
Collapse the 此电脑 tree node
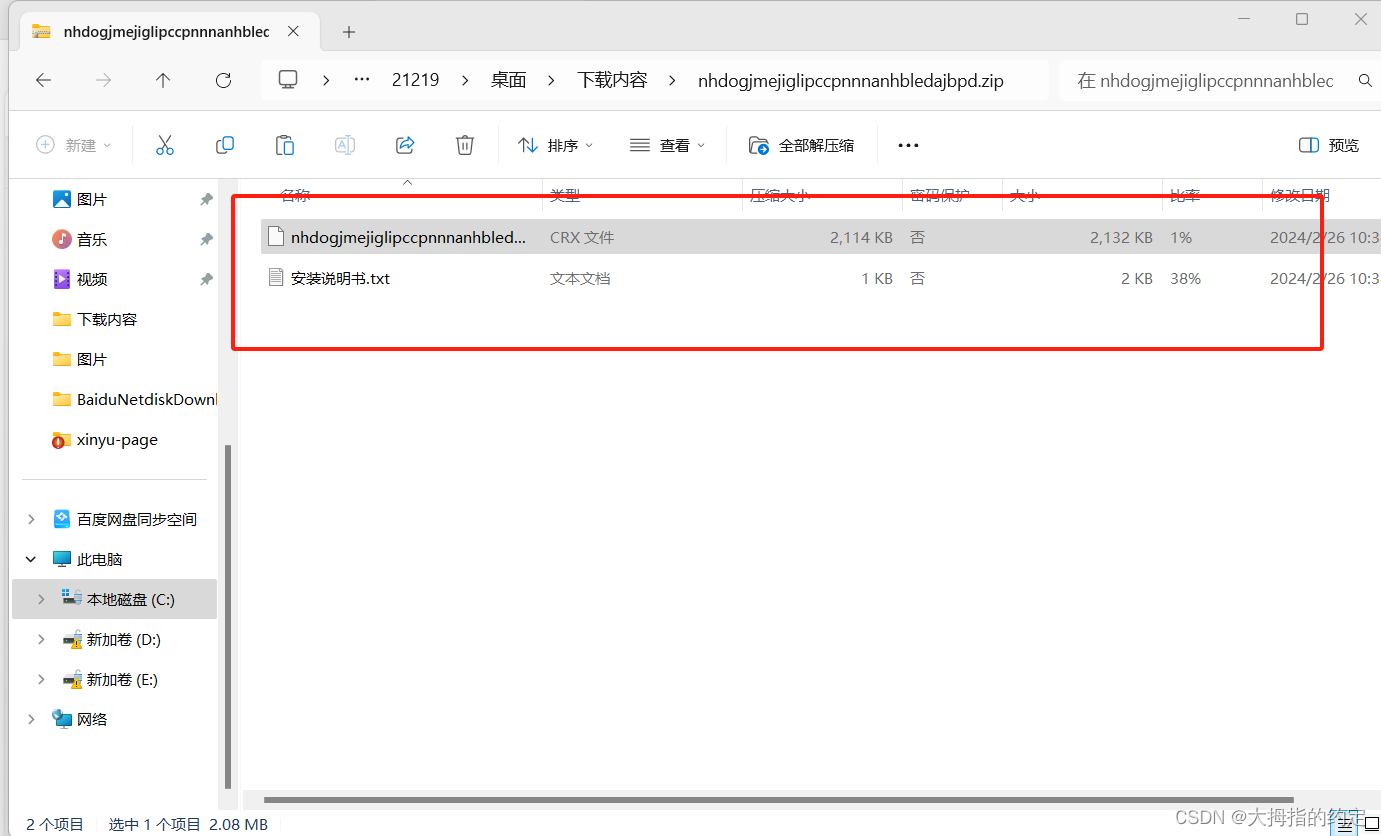(x=31, y=559)
